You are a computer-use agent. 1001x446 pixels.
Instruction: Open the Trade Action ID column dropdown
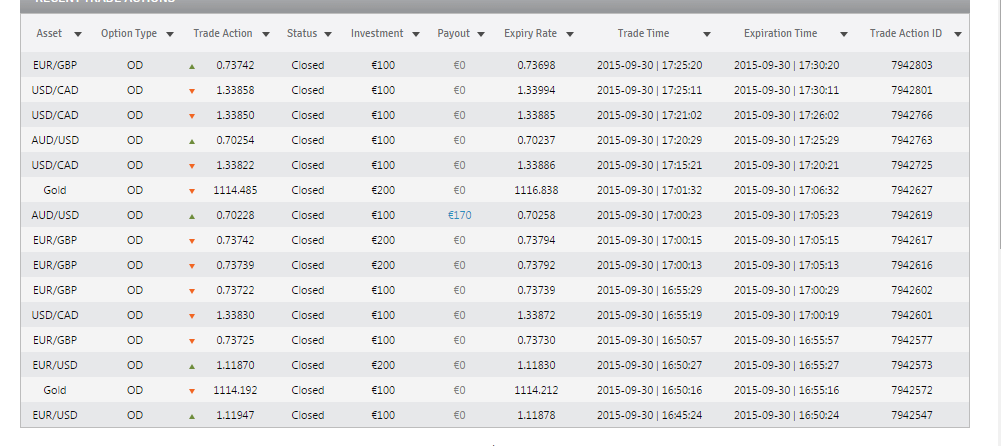[x=958, y=34]
